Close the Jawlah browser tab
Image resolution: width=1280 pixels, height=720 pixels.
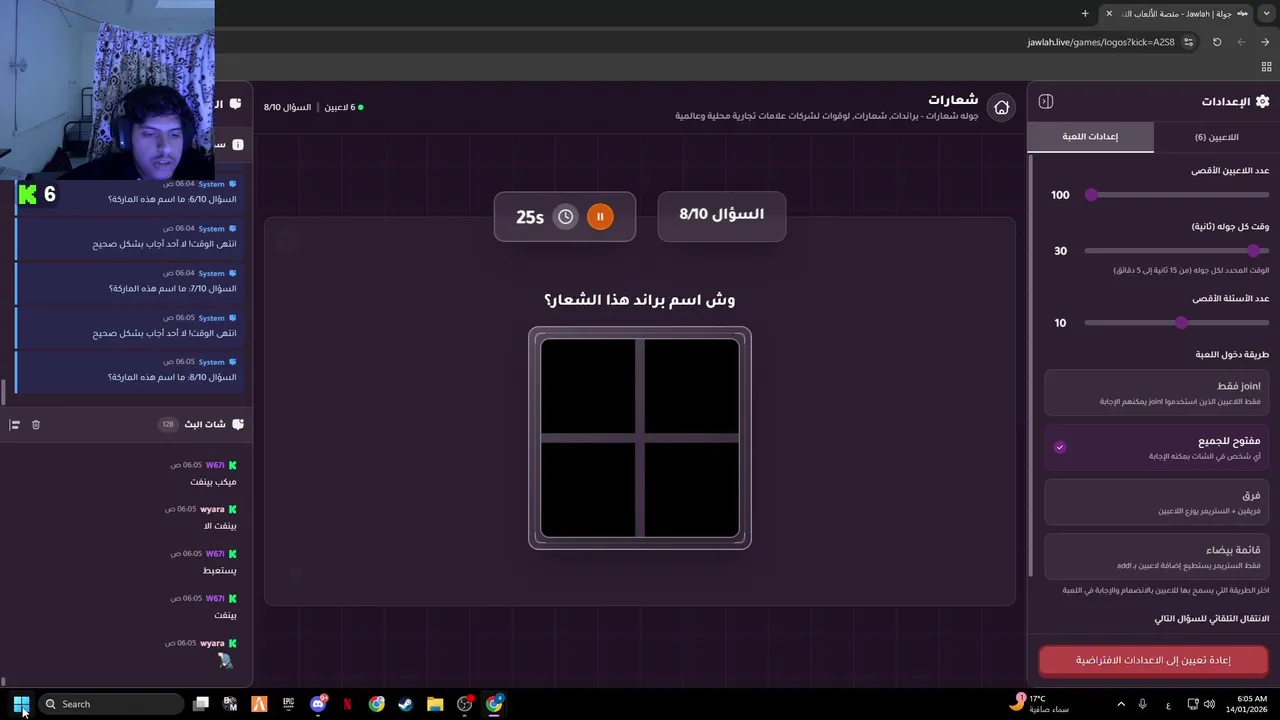1108,13
